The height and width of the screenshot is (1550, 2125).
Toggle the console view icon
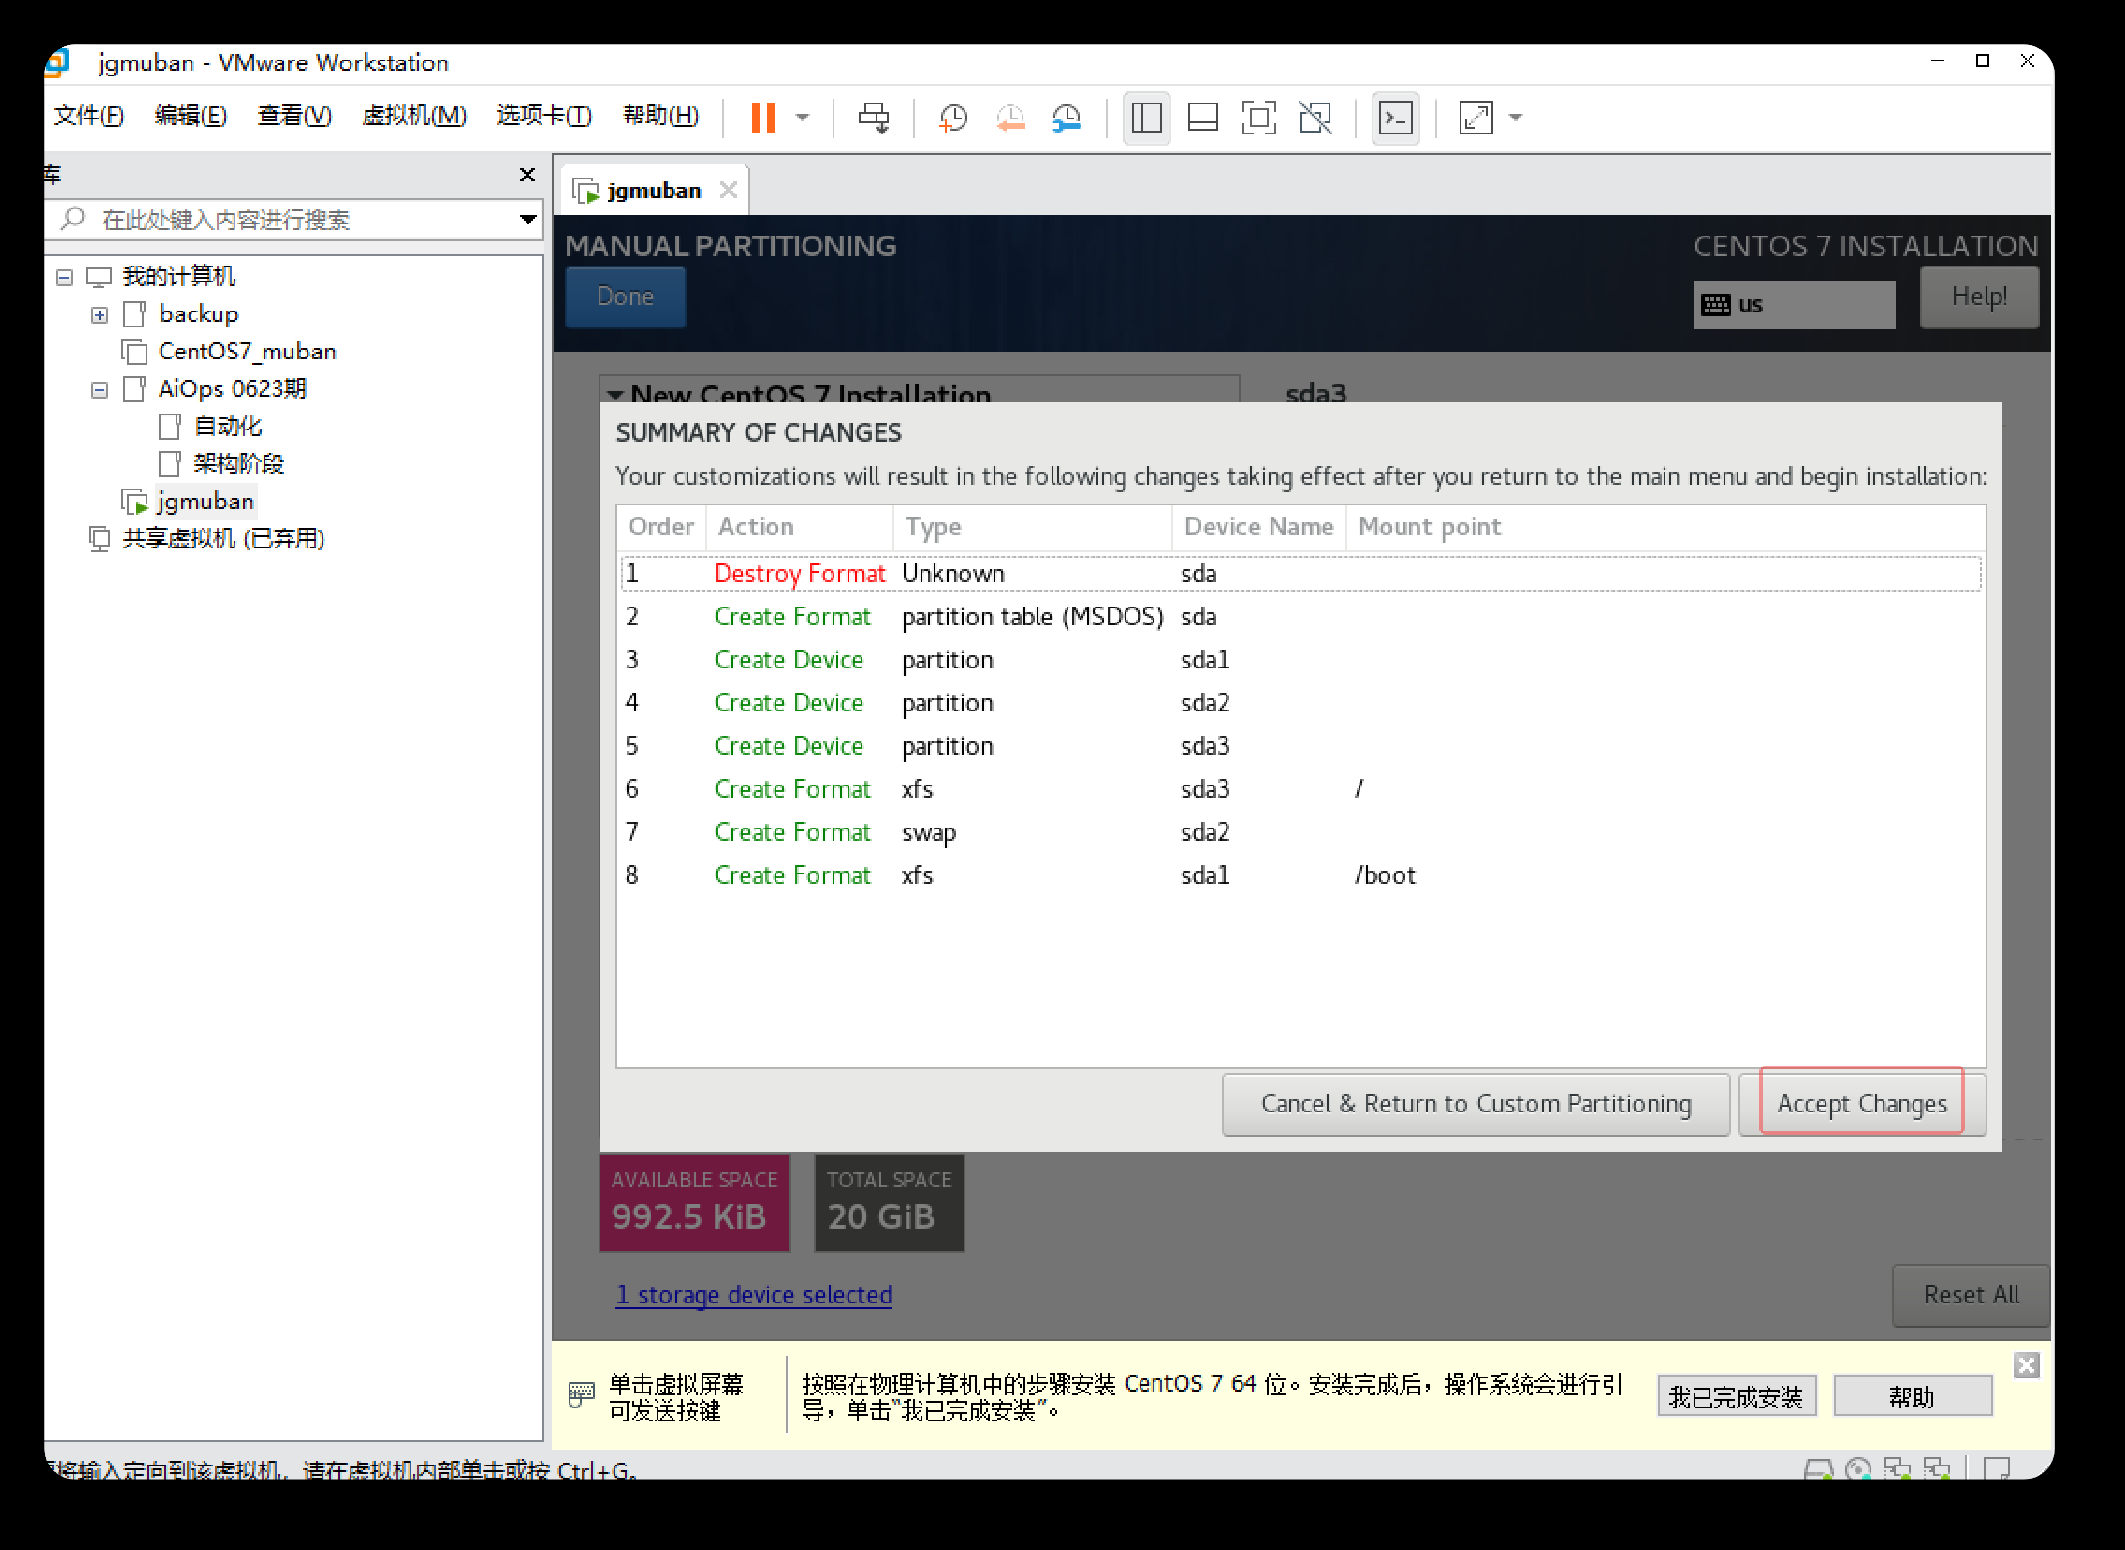(1395, 117)
